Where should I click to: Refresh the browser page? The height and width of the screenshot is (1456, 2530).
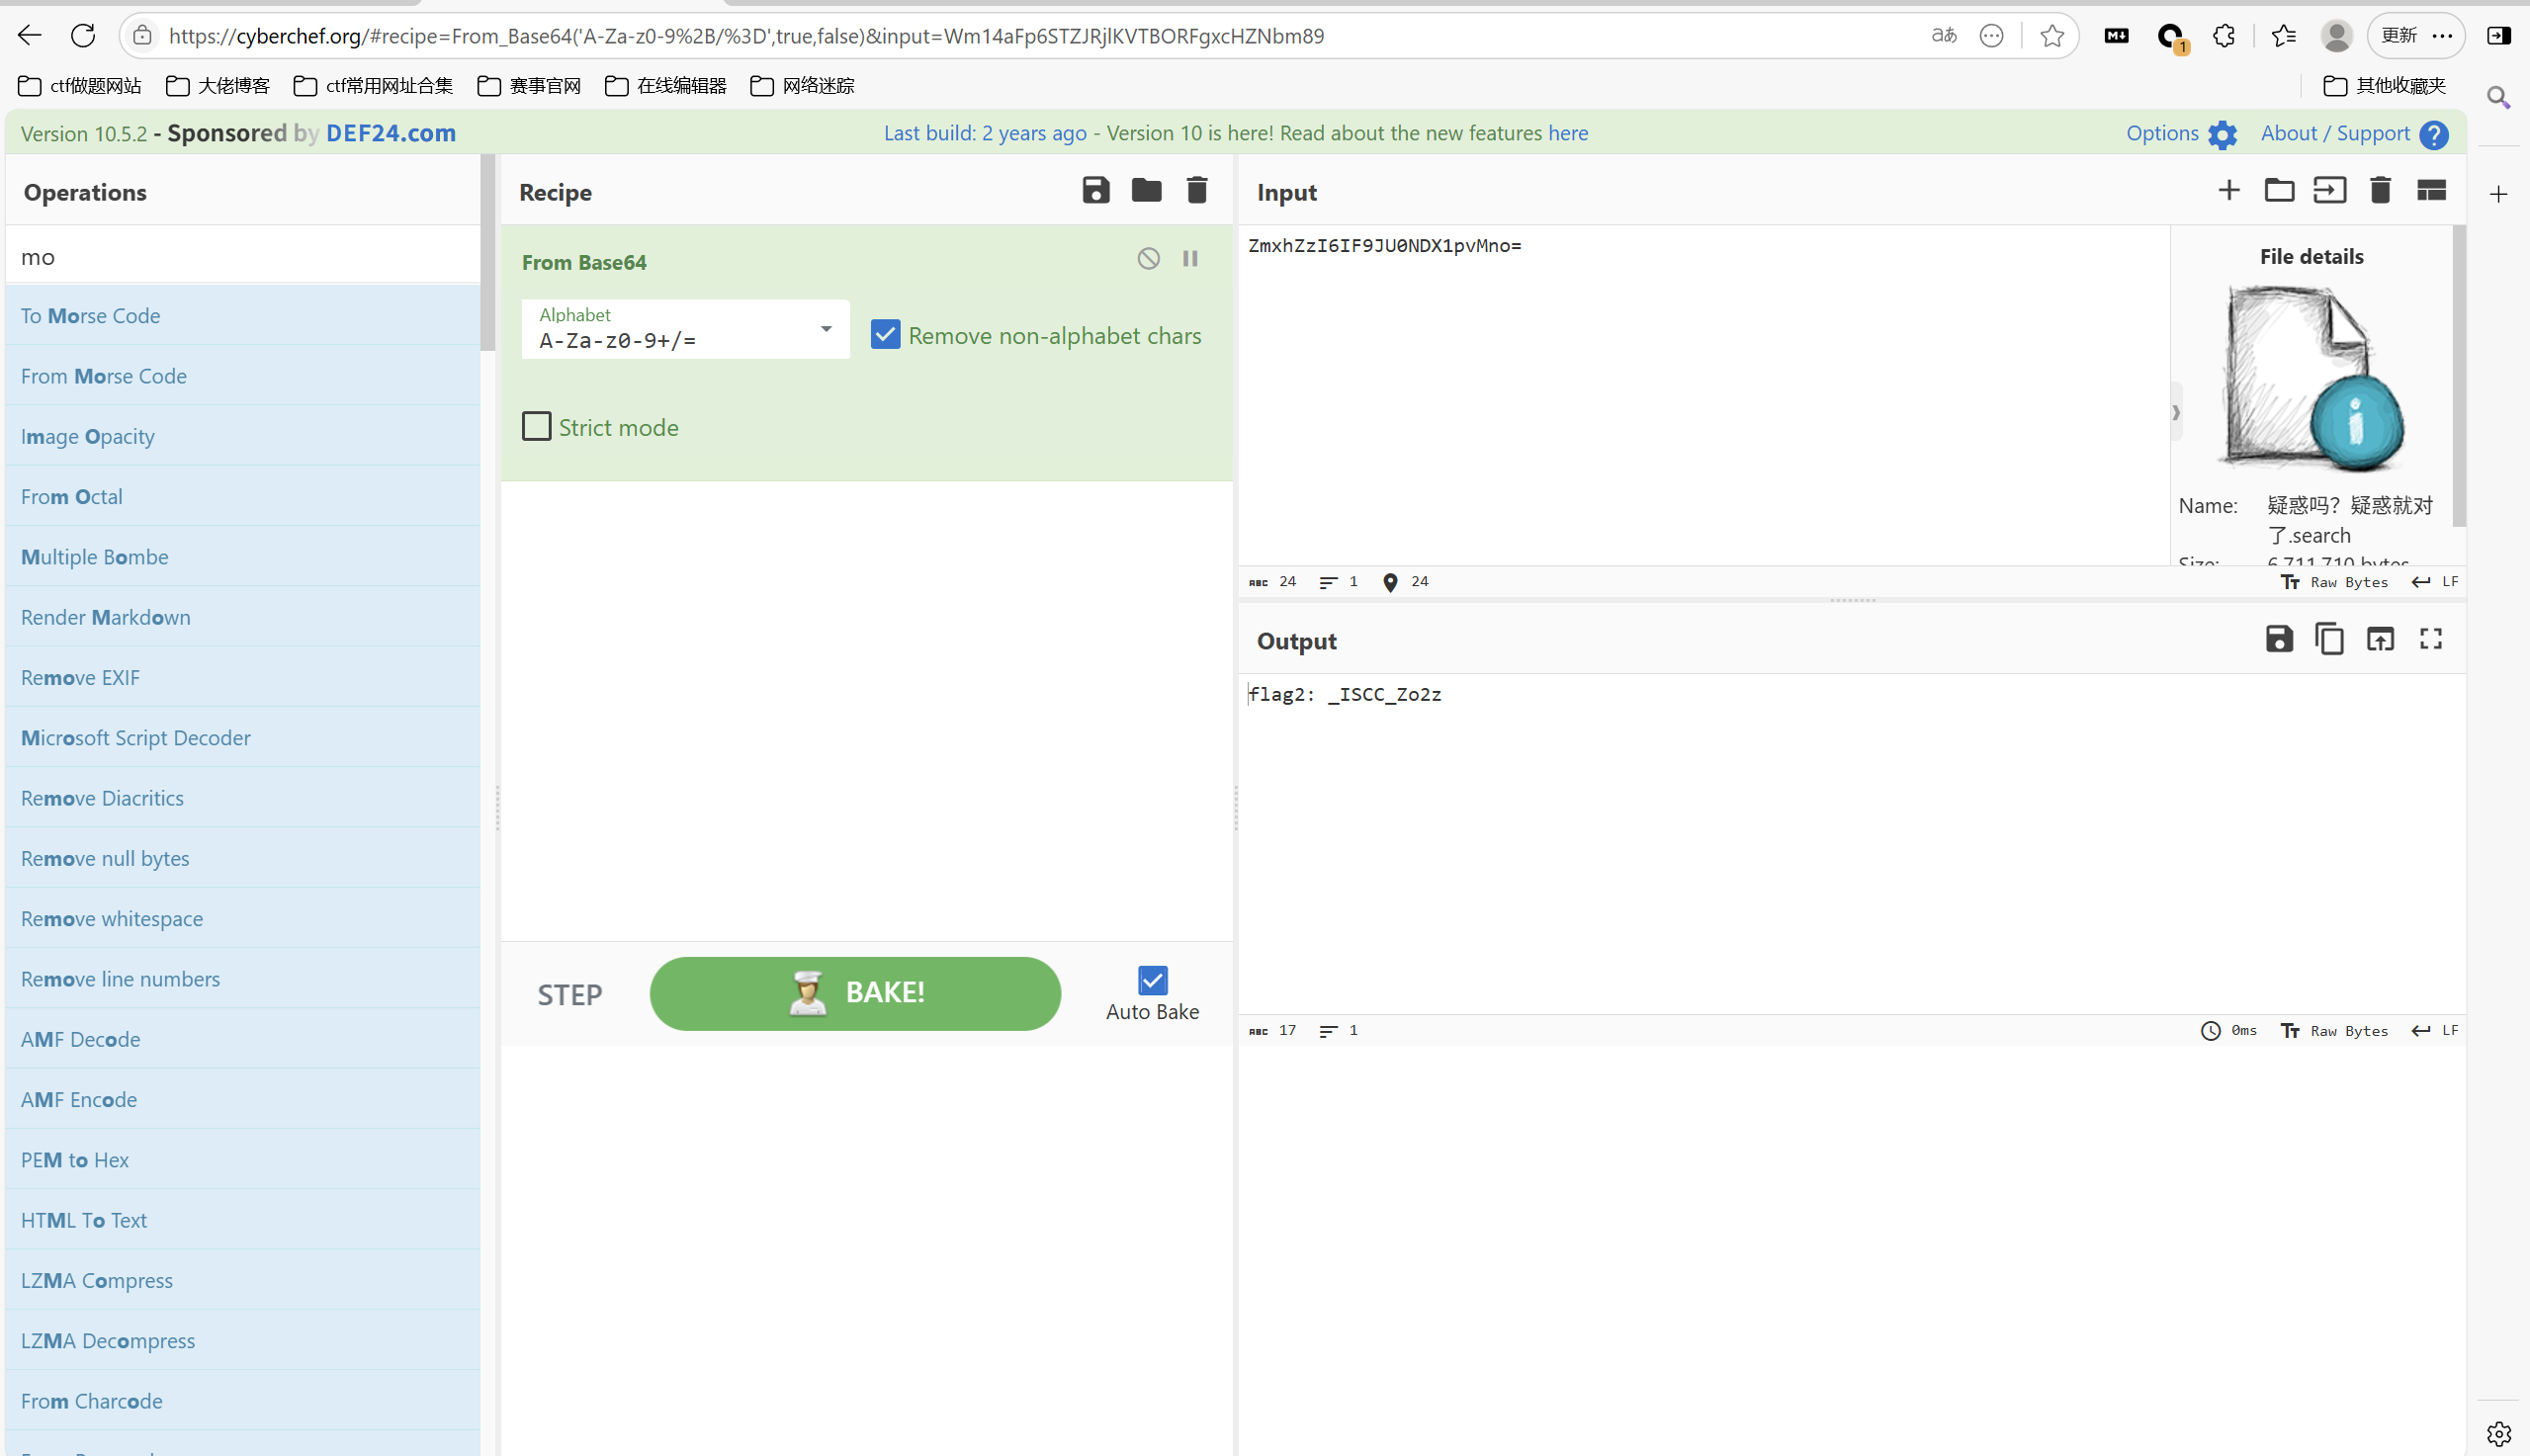click(83, 36)
